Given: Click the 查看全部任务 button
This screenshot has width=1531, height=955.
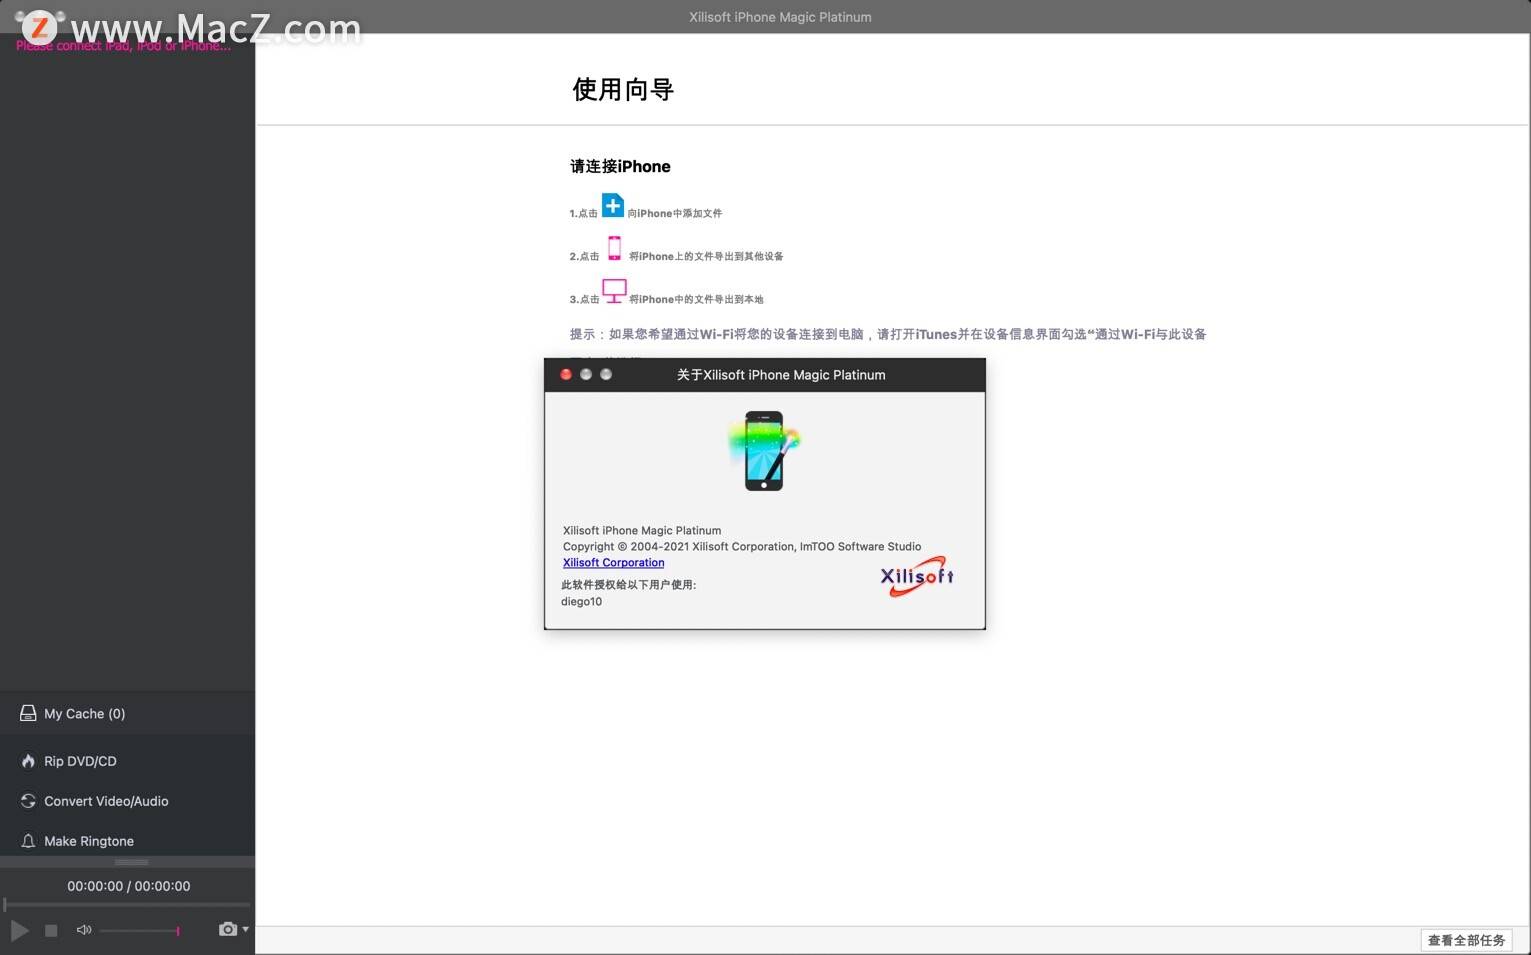Looking at the screenshot, I should (x=1466, y=940).
